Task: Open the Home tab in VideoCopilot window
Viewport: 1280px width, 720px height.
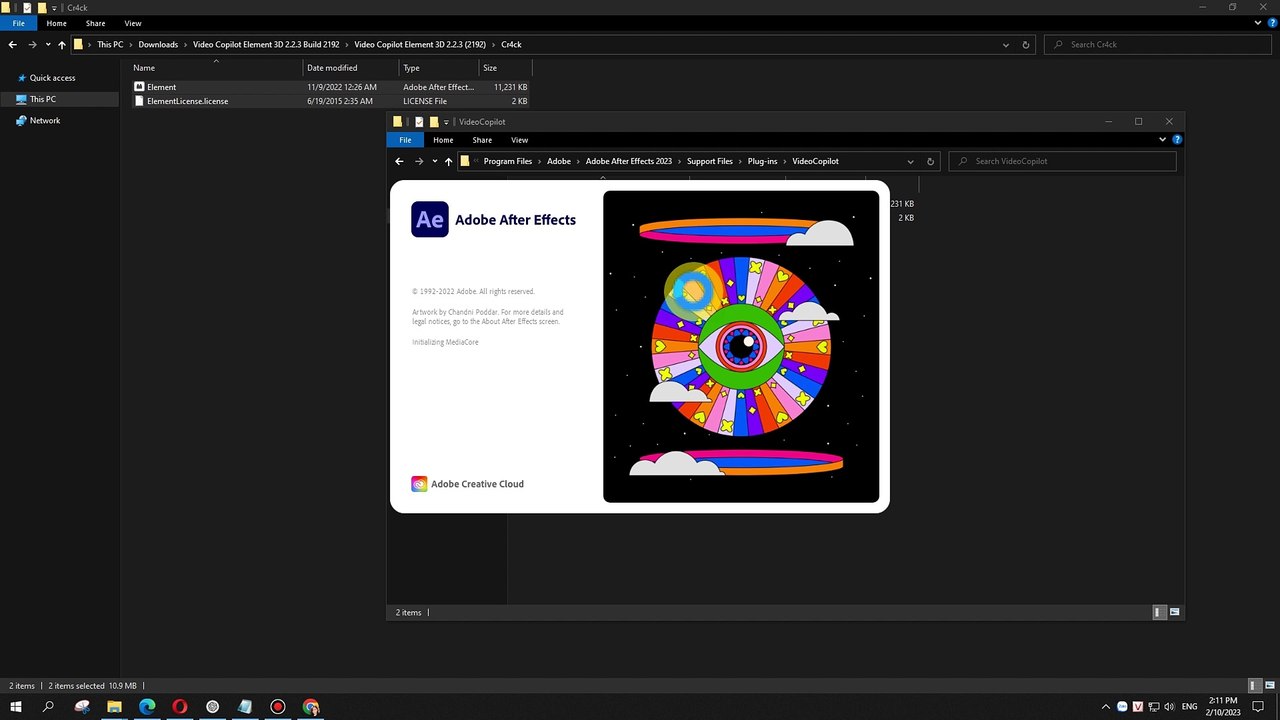Action: [x=443, y=140]
